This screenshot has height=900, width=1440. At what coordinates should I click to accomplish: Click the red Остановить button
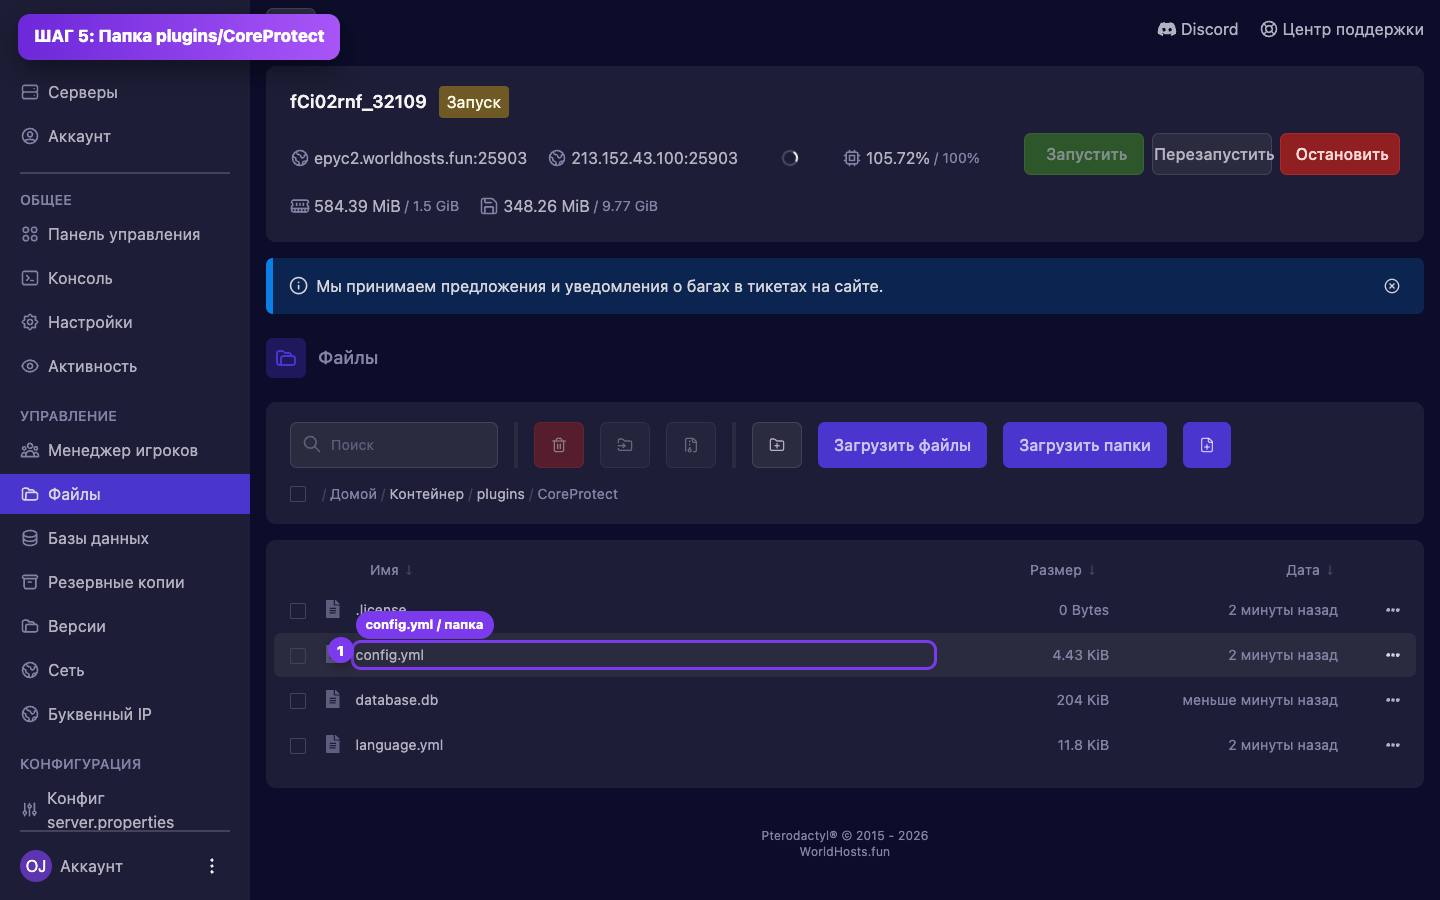click(x=1340, y=154)
